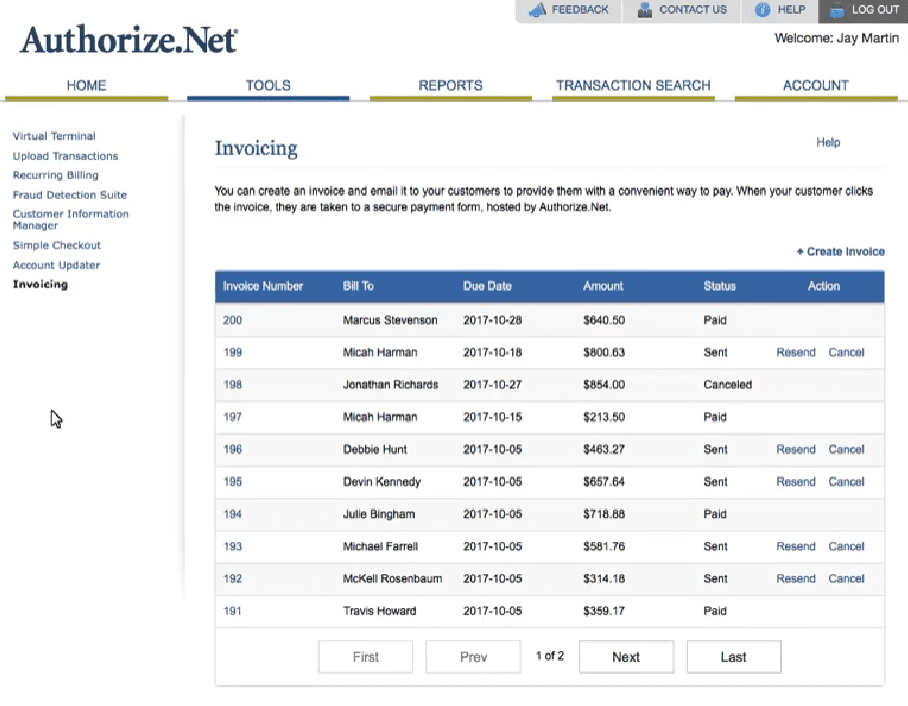Open invoice number 193
908x706 pixels.
[x=232, y=547]
